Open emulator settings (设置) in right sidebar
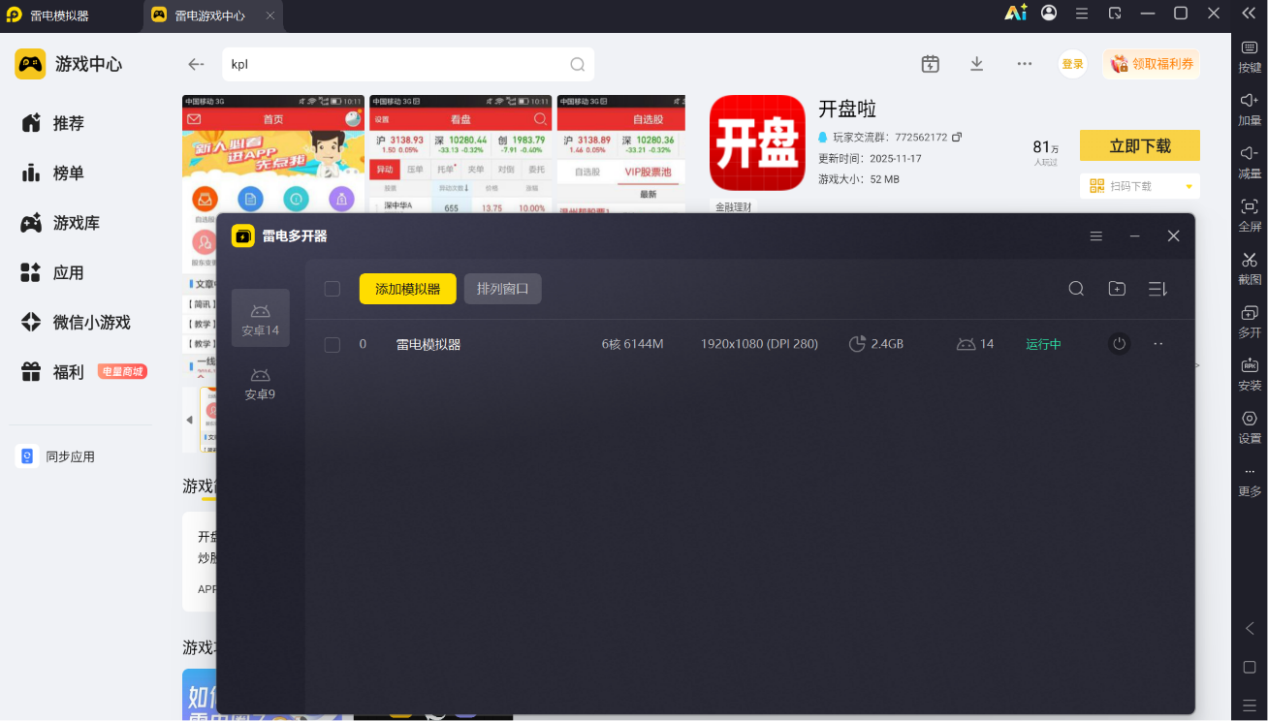Screen dimensions: 1268x721 click(1250, 427)
